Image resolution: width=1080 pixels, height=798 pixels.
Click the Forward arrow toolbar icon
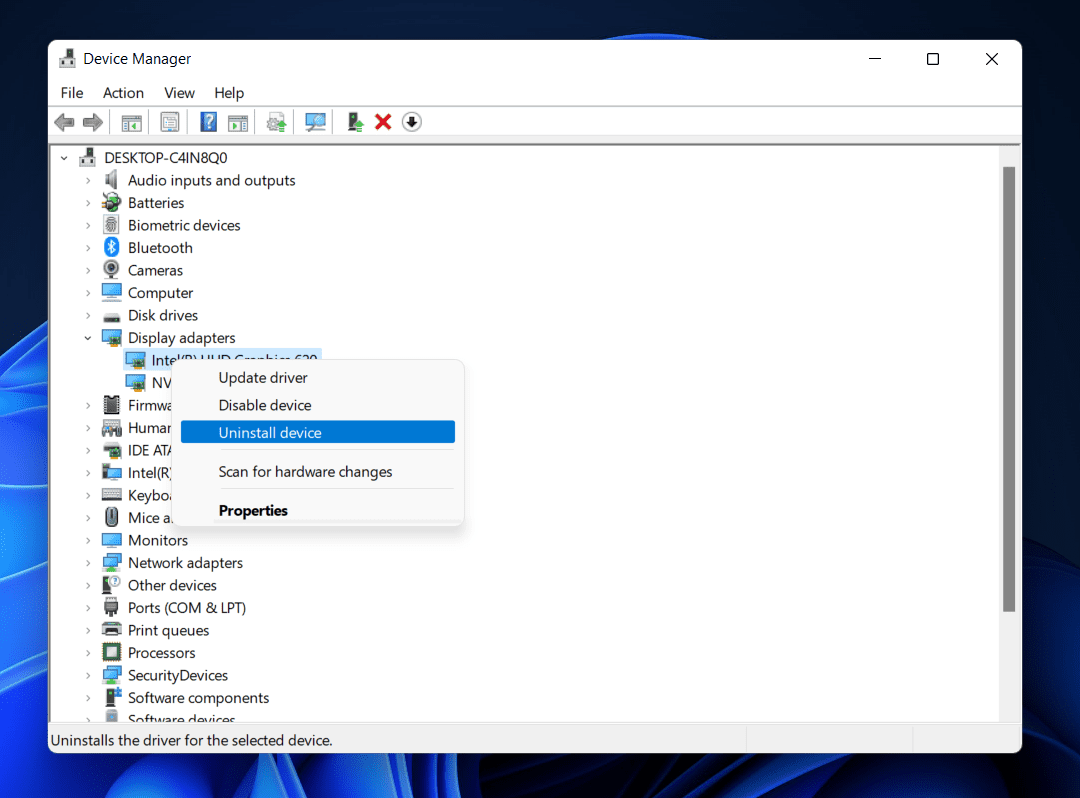point(93,122)
